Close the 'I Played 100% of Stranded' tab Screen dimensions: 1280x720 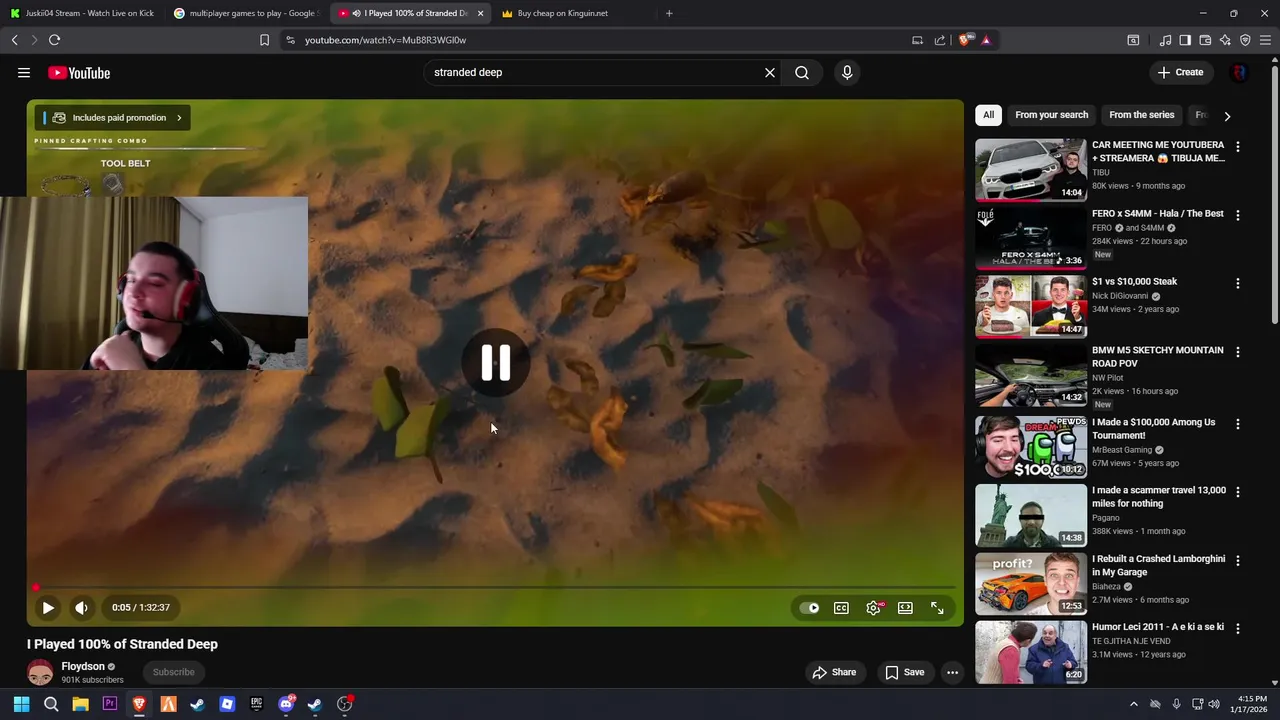(x=480, y=13)
